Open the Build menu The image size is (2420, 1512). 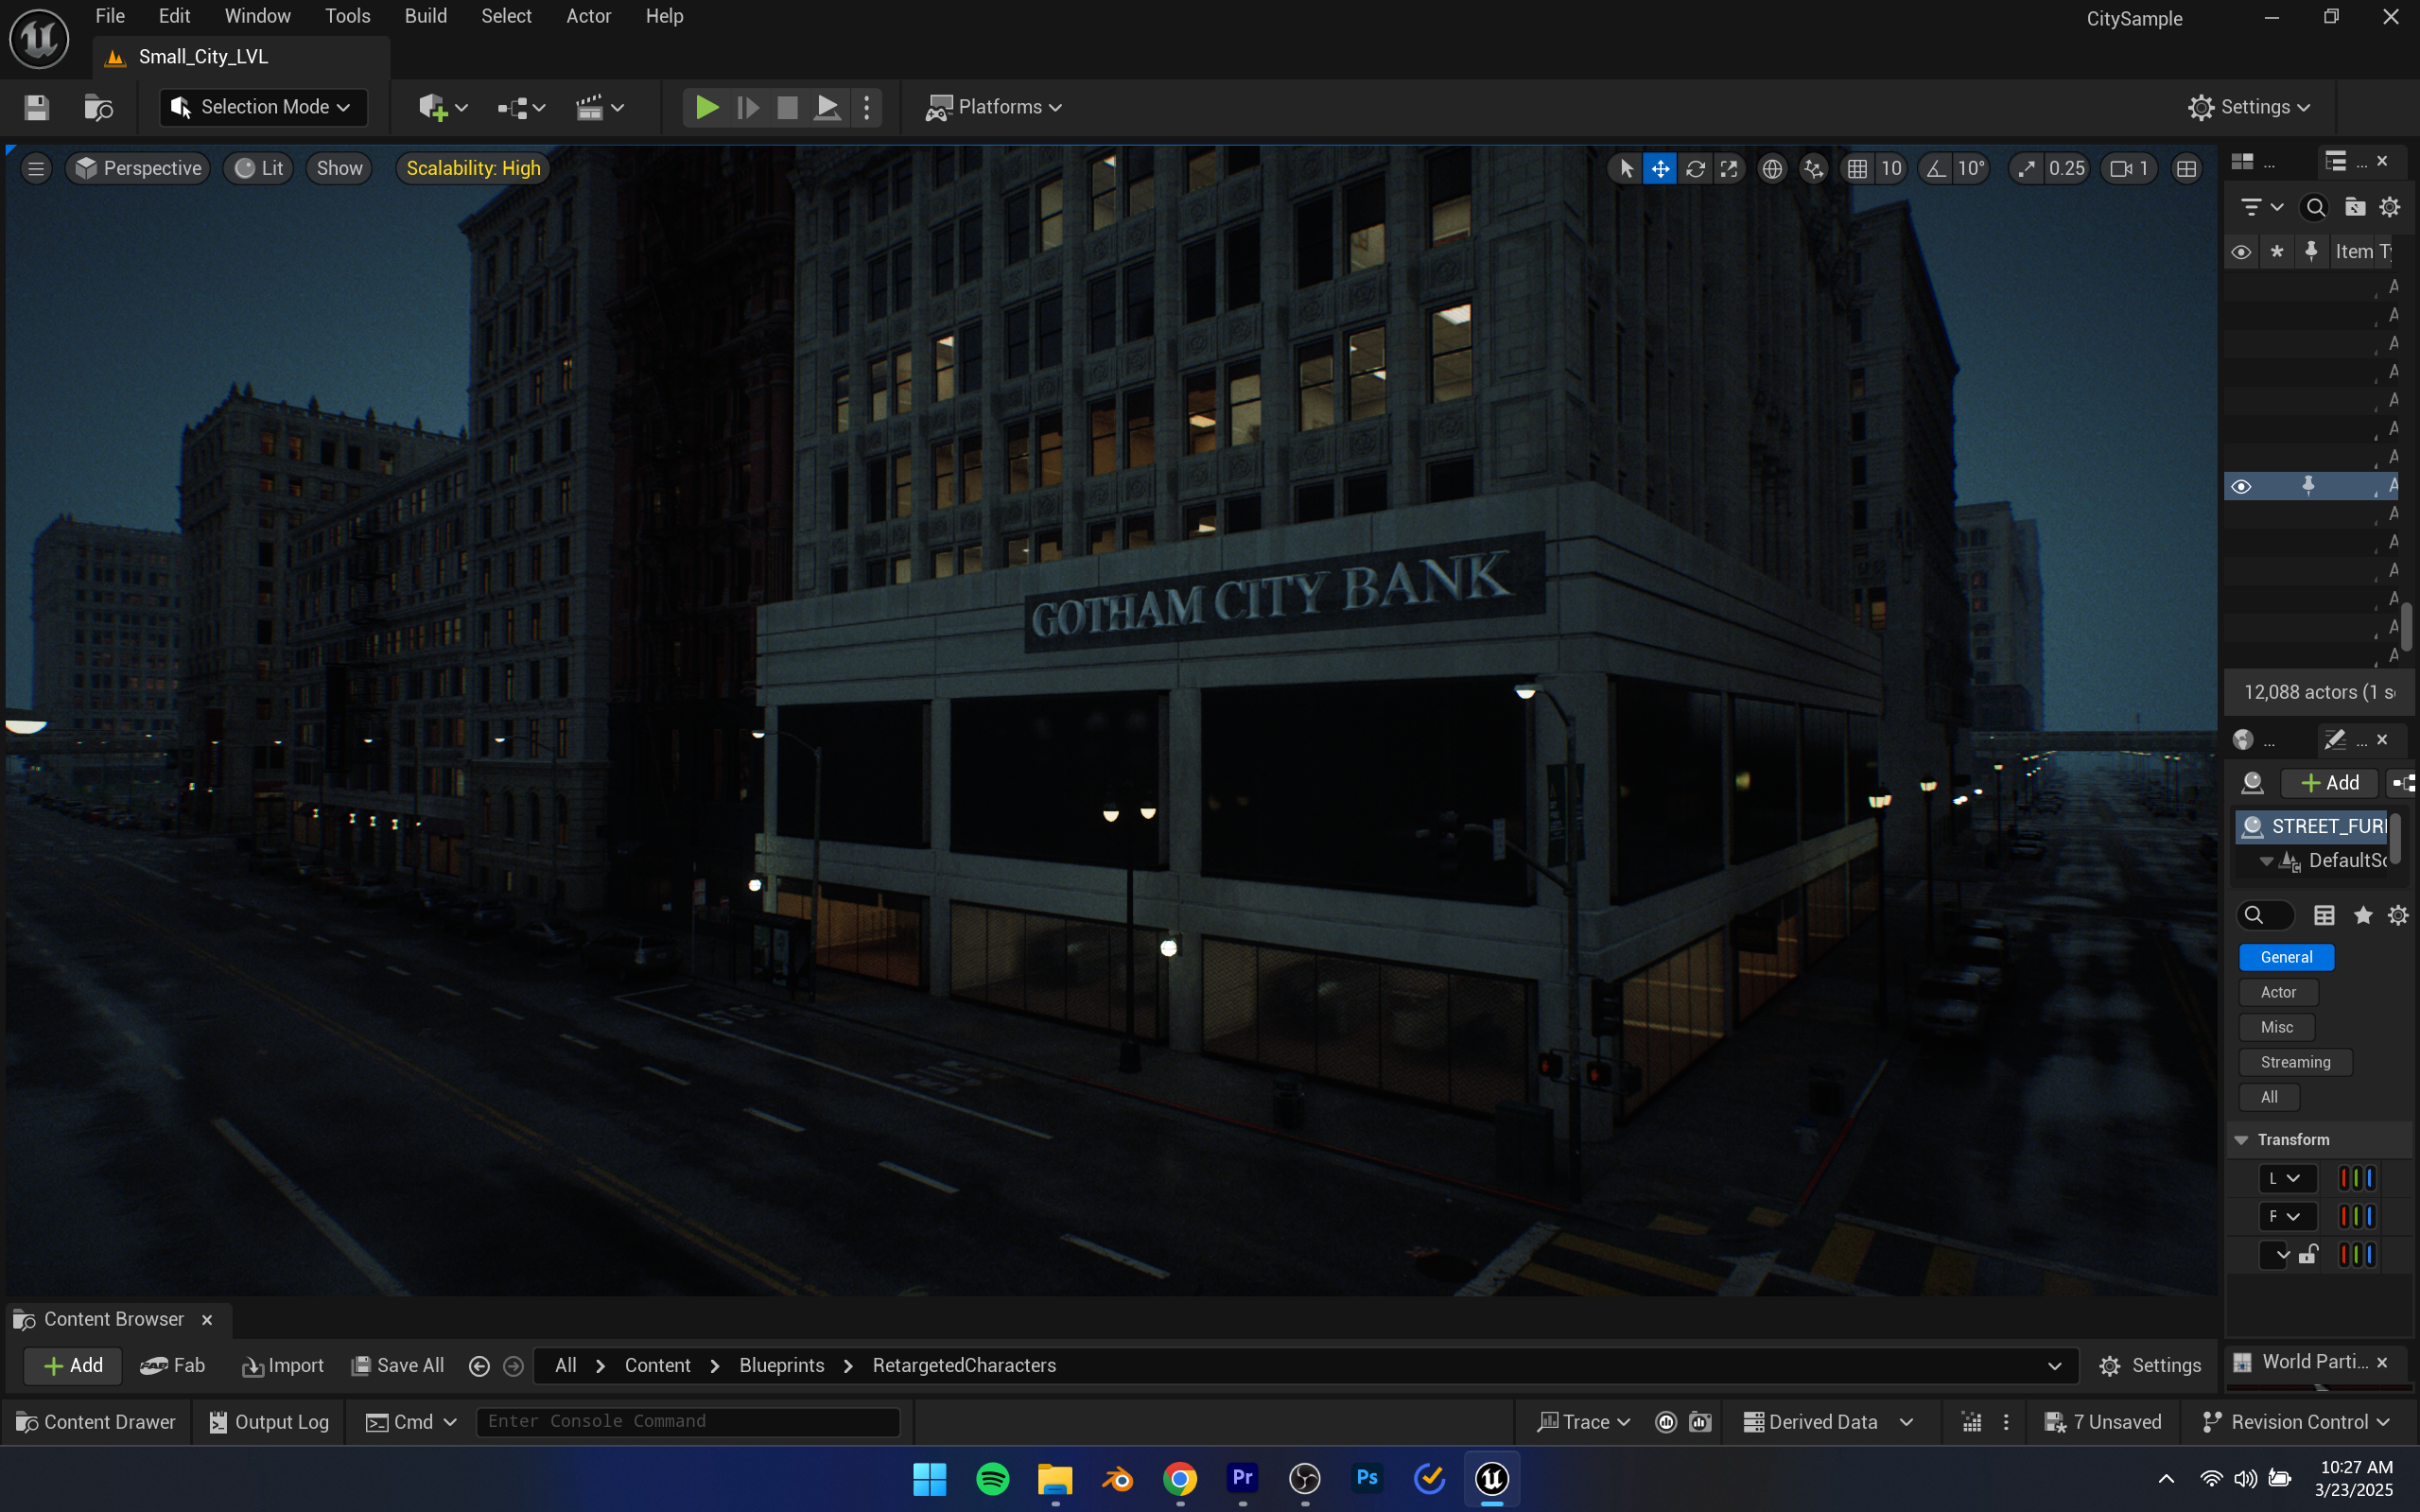(x=425, y=16)
